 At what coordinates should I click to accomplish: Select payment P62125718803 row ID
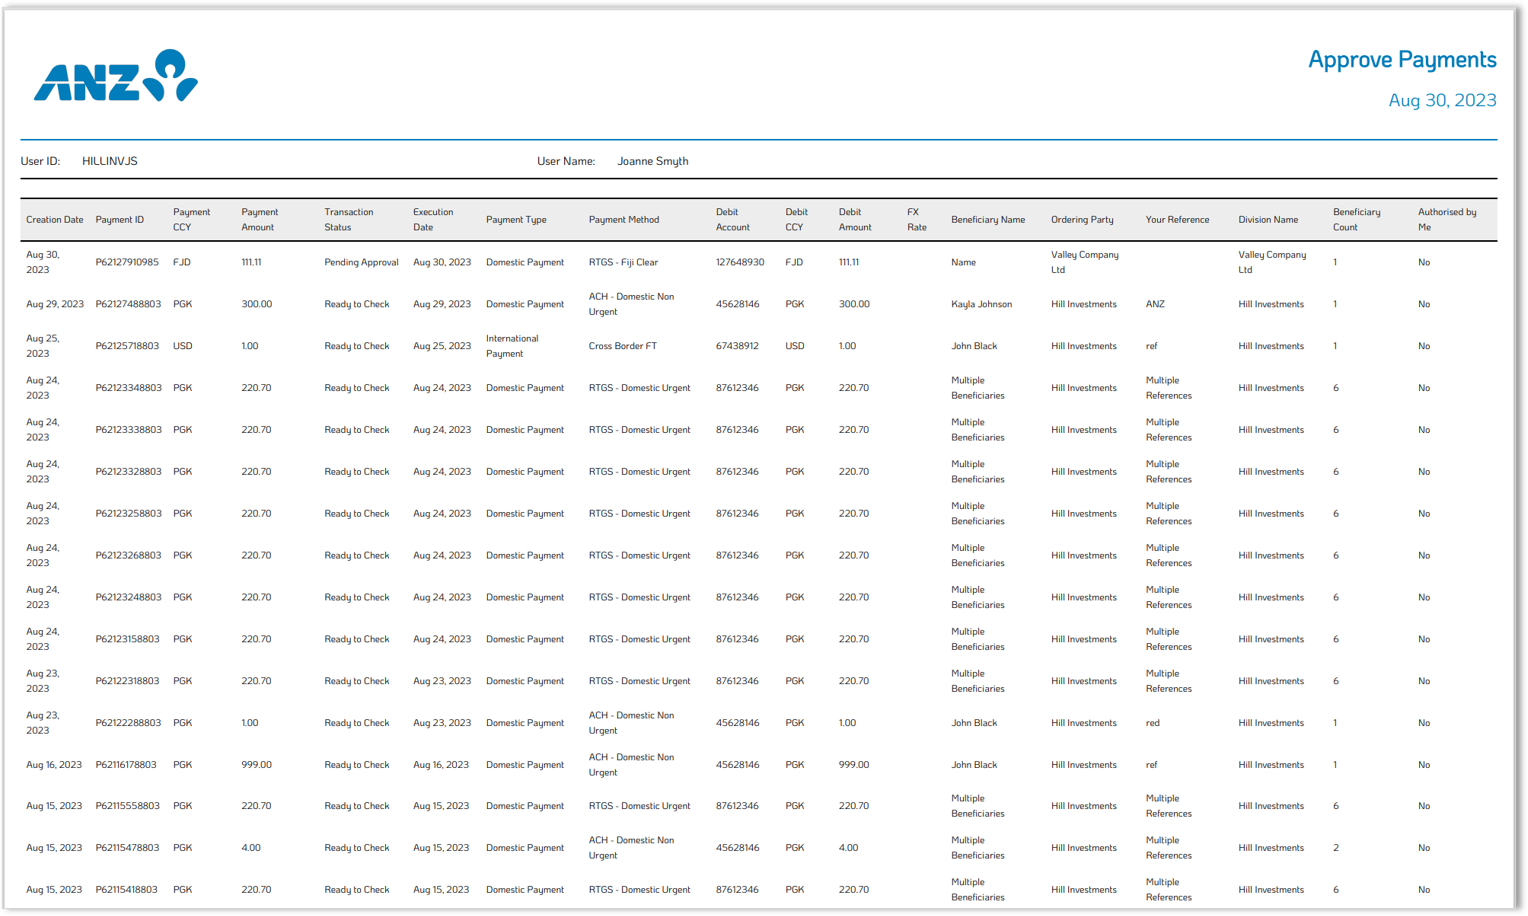click(x=127, y=347)
